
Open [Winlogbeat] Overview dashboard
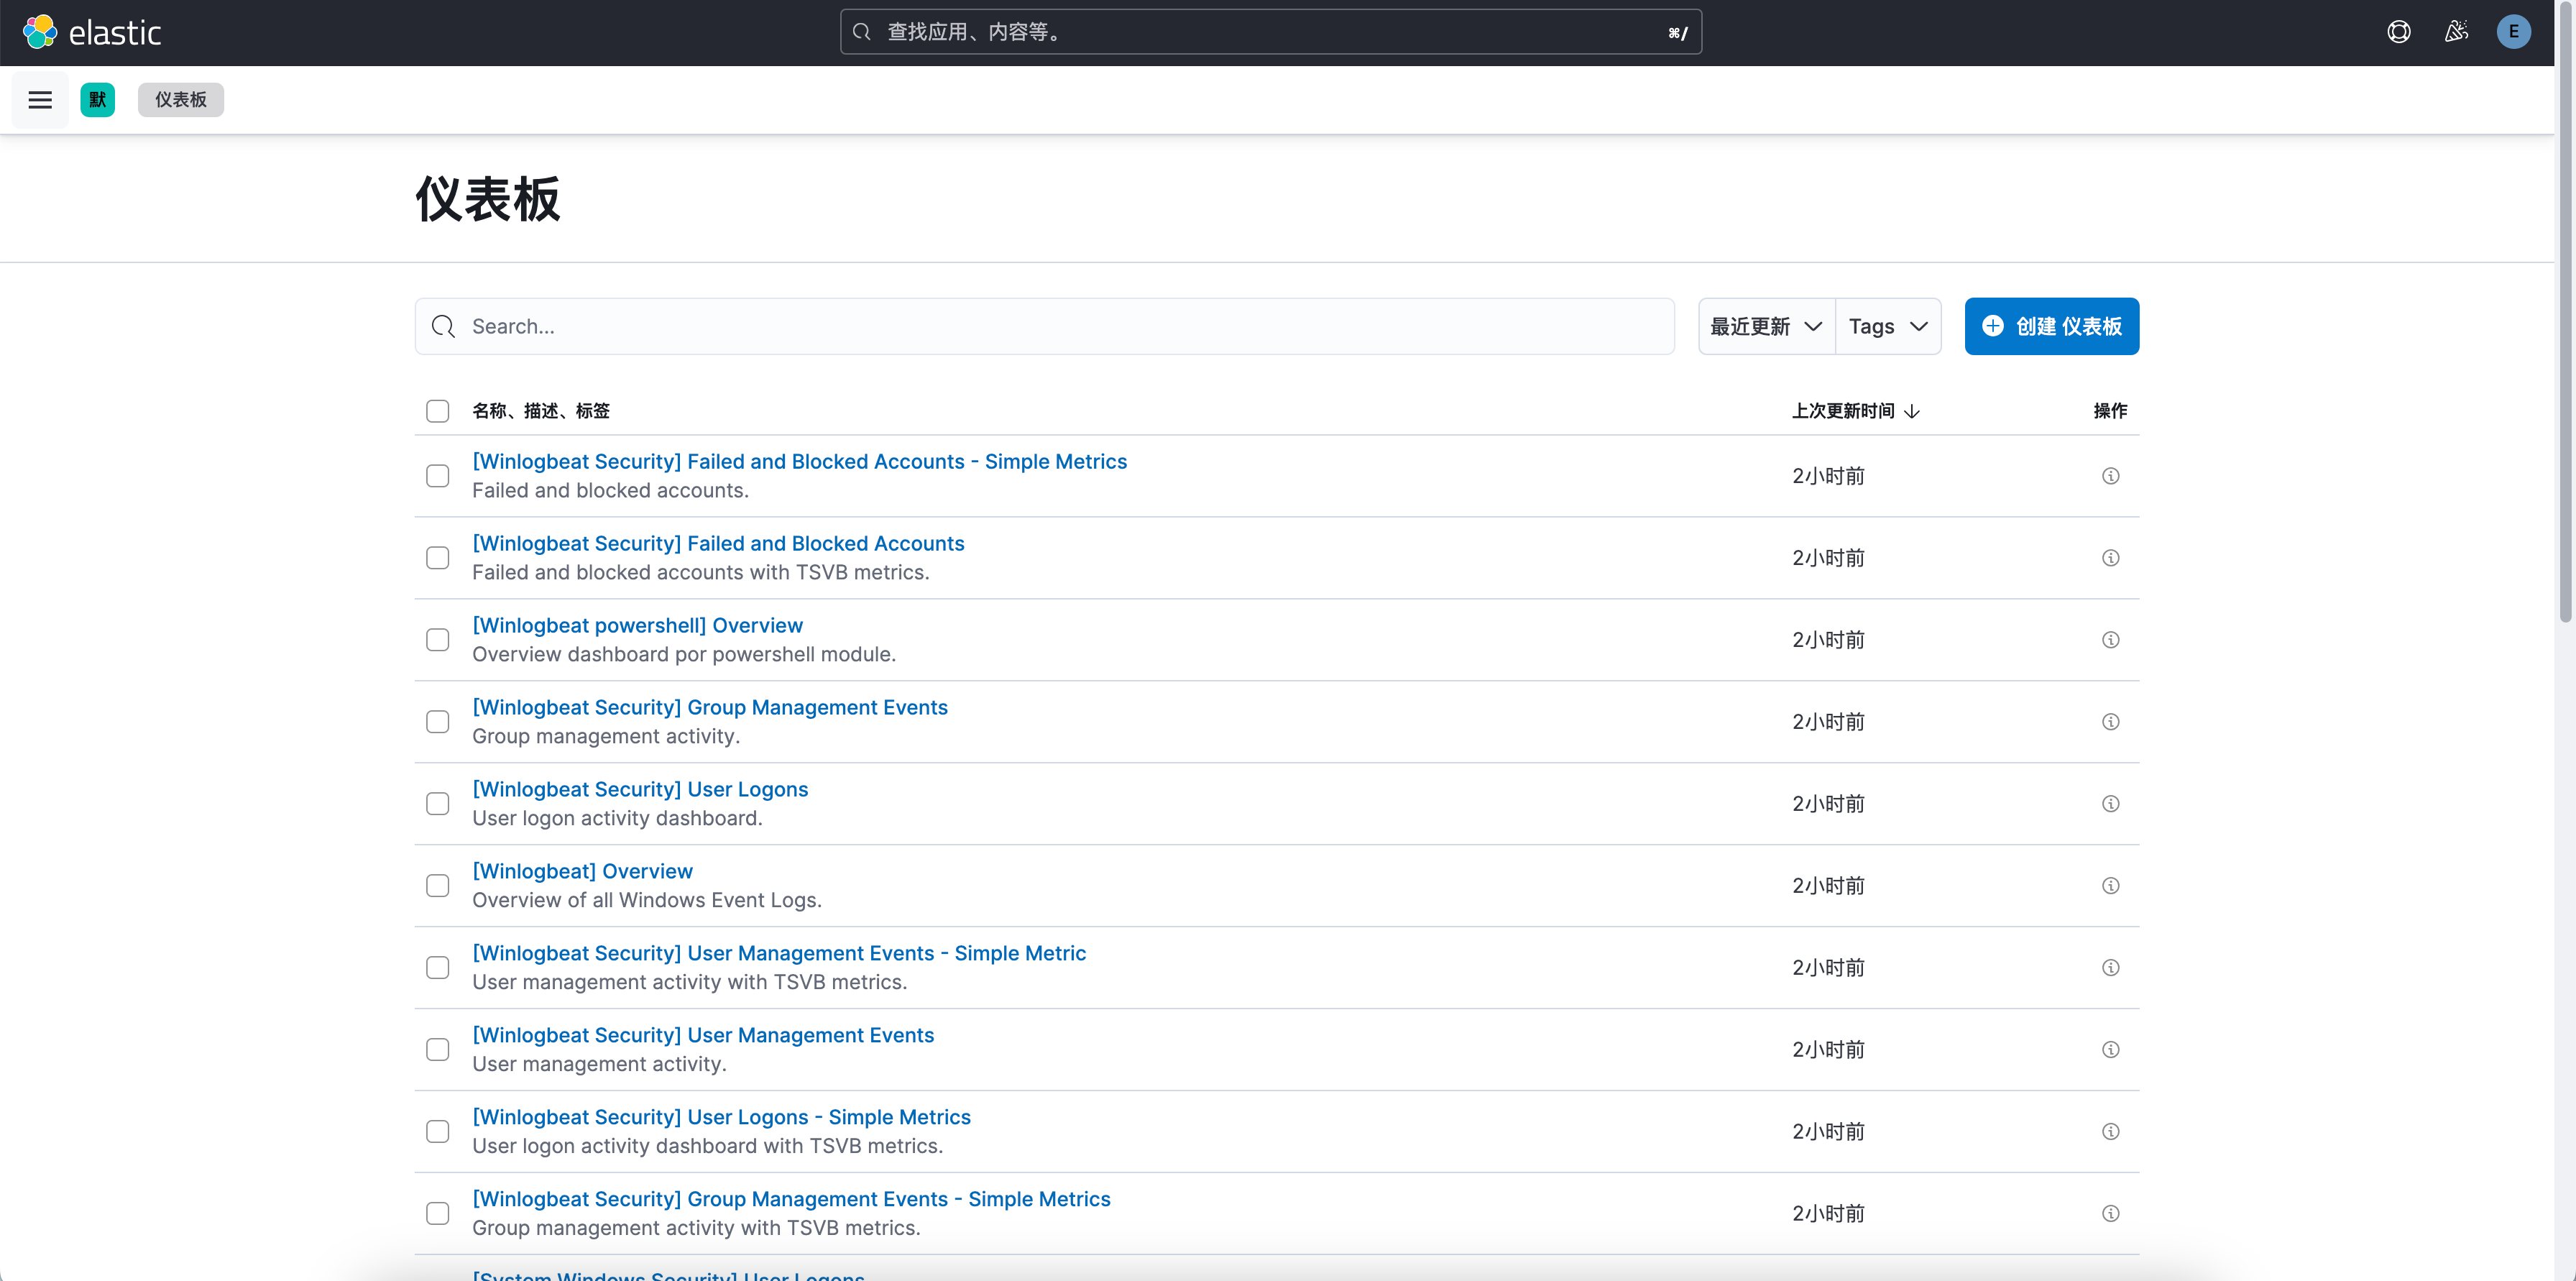582,872
